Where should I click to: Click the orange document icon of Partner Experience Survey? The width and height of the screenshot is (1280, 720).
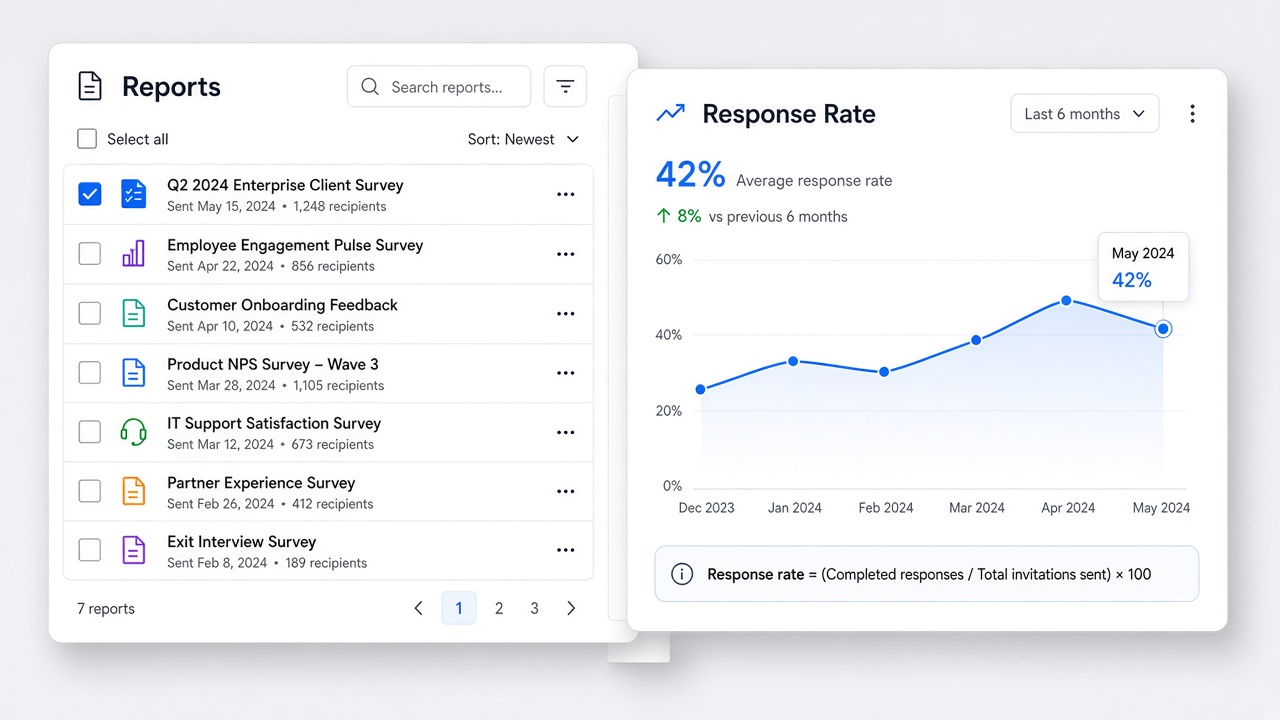tap(133, 491)
